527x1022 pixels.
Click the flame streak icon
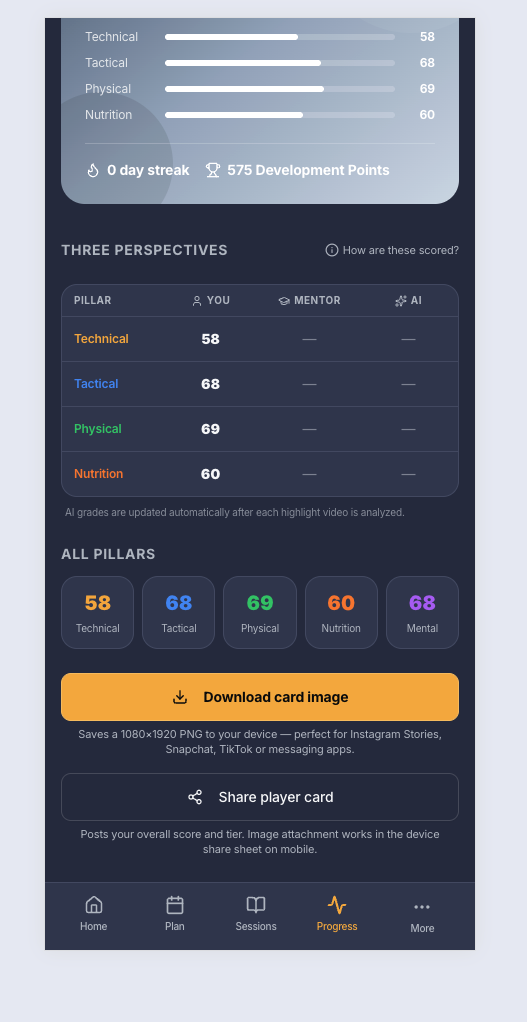point(93,170)
